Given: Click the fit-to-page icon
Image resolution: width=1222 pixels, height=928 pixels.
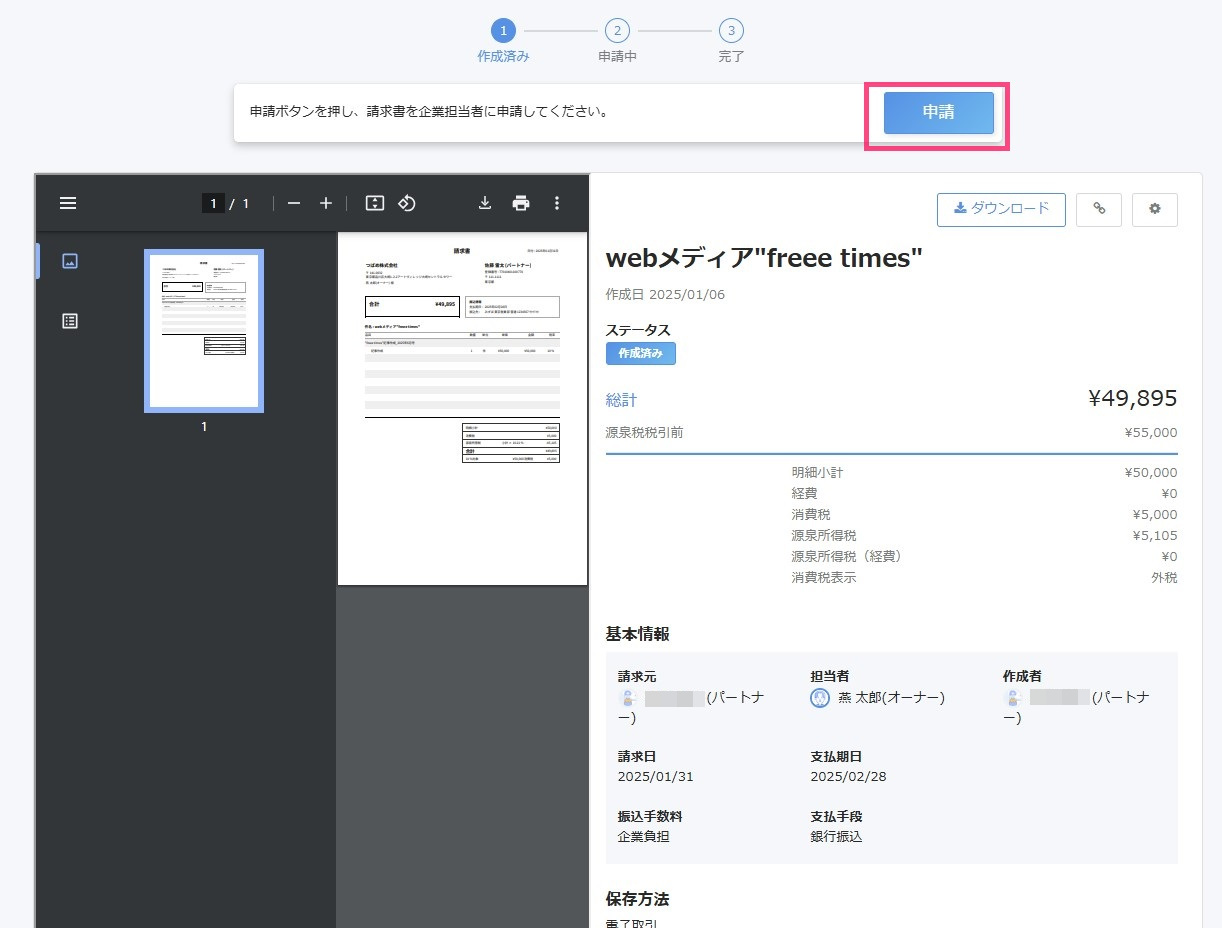Looking at the screenshot, I should point(375,203).
